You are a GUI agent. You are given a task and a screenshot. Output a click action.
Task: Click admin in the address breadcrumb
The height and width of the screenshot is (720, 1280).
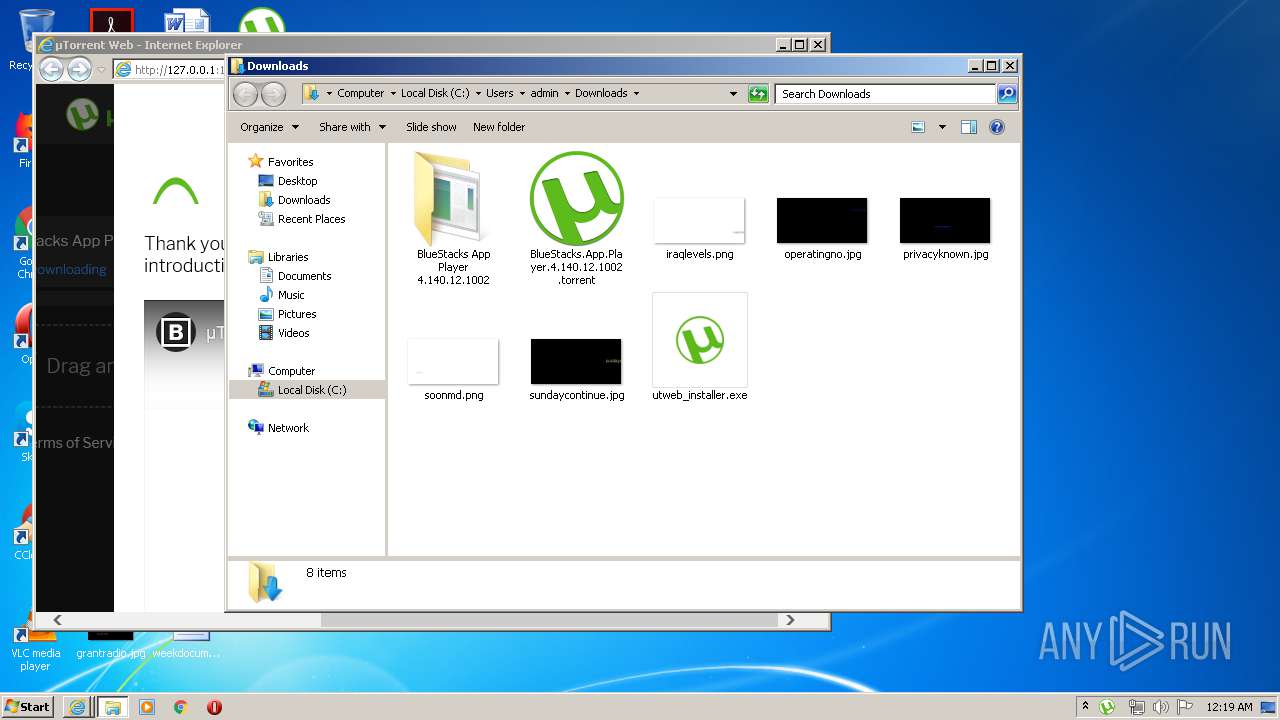pos(544,93)
